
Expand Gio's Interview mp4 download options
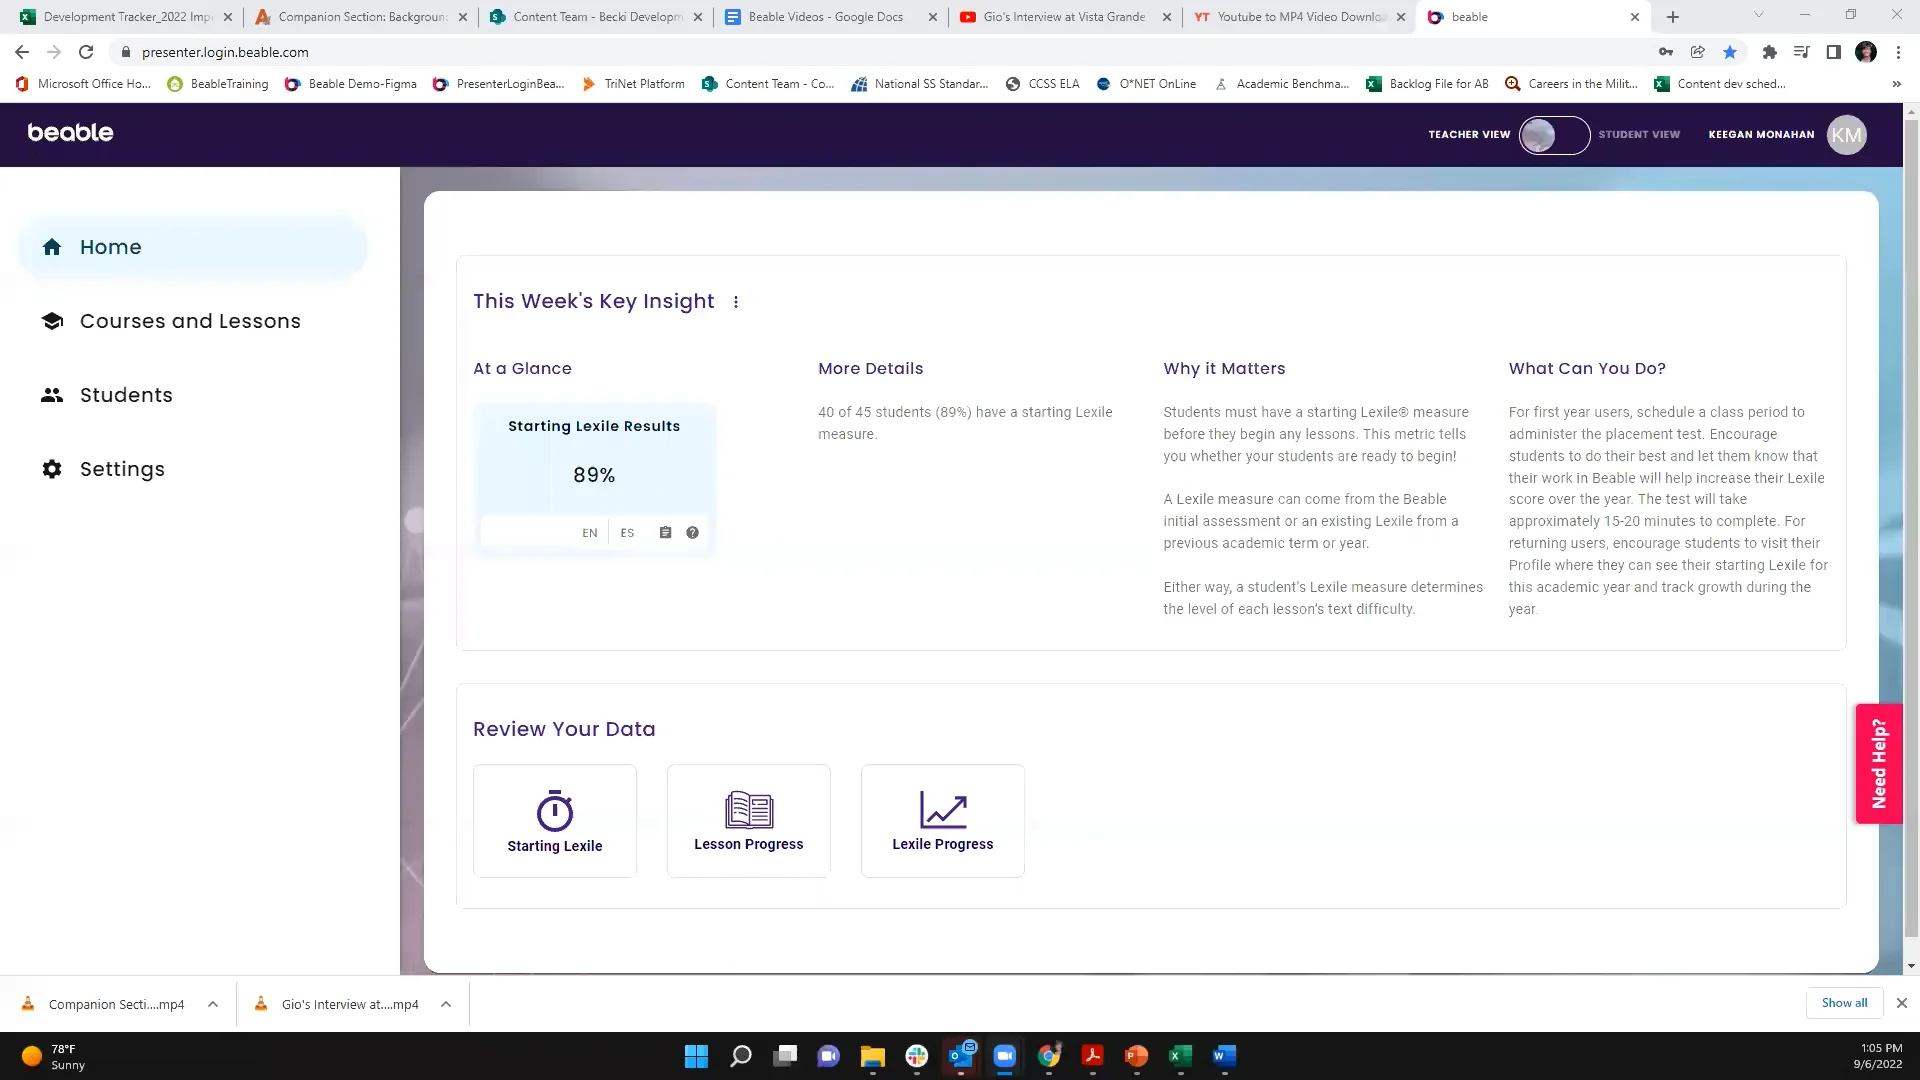pos(446,1004)
